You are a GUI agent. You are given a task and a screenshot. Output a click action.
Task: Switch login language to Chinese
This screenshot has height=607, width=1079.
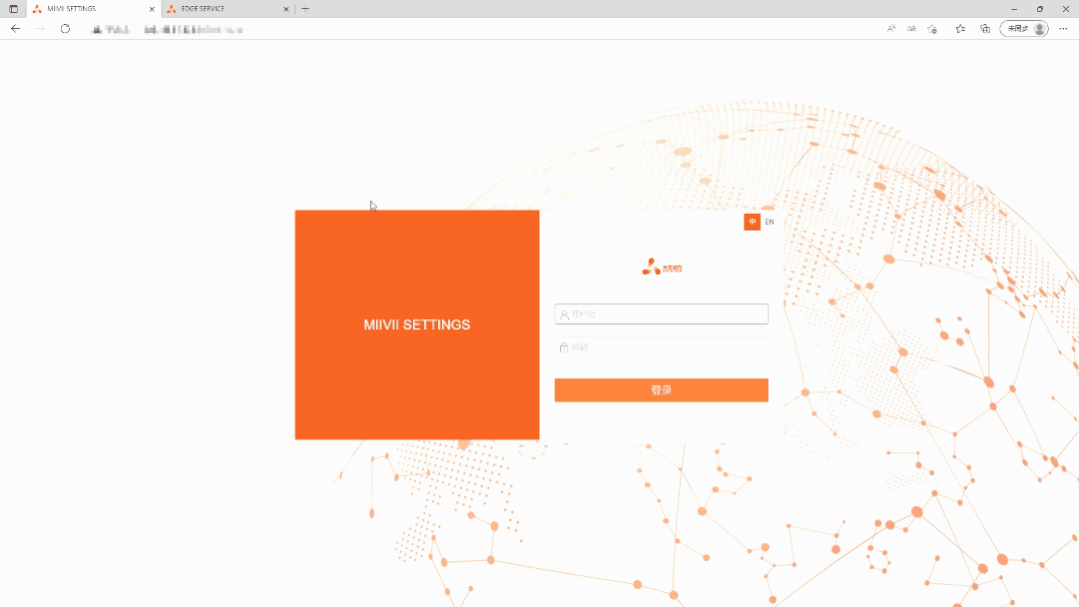click(x=752, y=222)
